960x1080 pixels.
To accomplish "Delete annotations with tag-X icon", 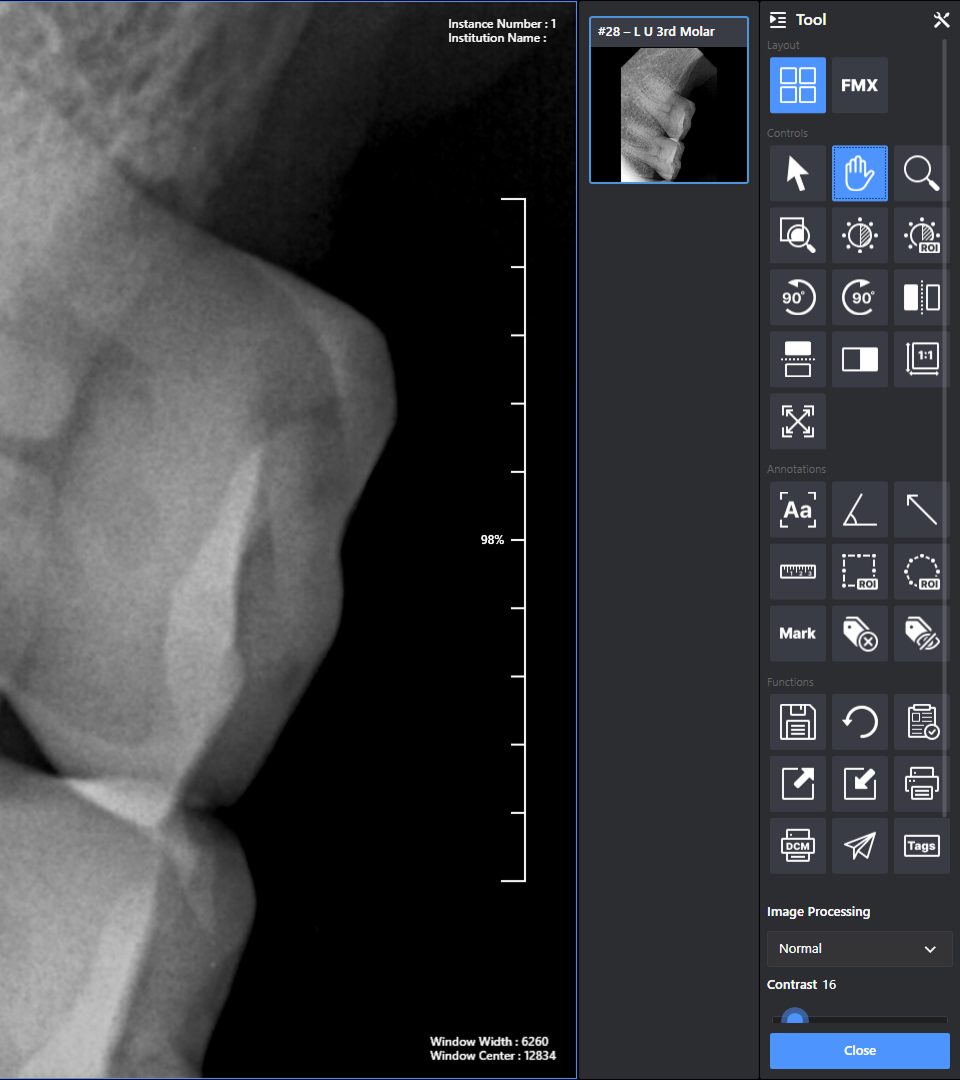I will [859, 633].
